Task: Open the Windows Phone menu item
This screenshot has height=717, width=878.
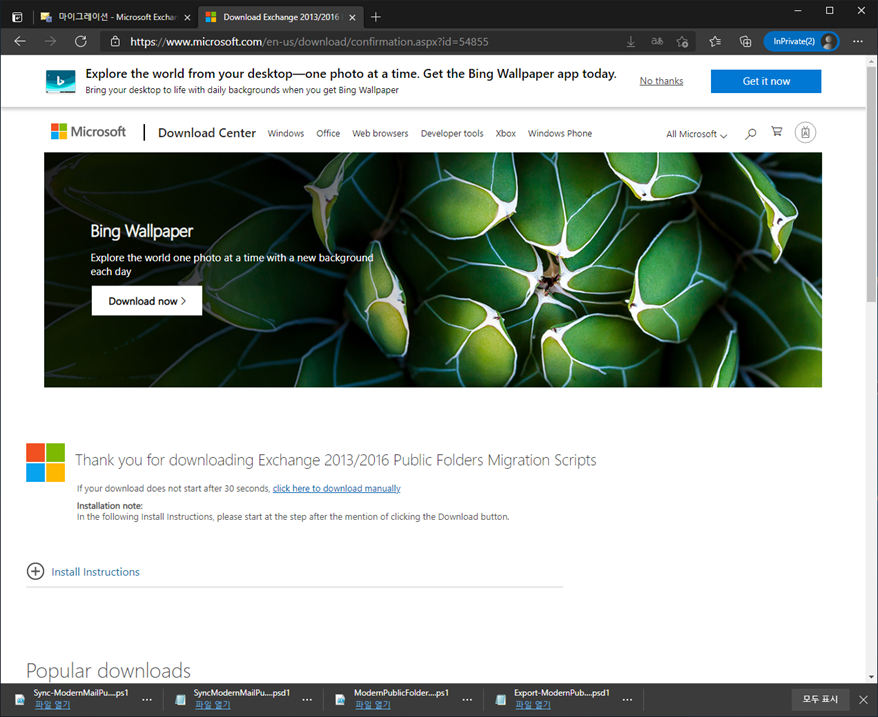Action: pyautogui.click(x=560, y=133)
